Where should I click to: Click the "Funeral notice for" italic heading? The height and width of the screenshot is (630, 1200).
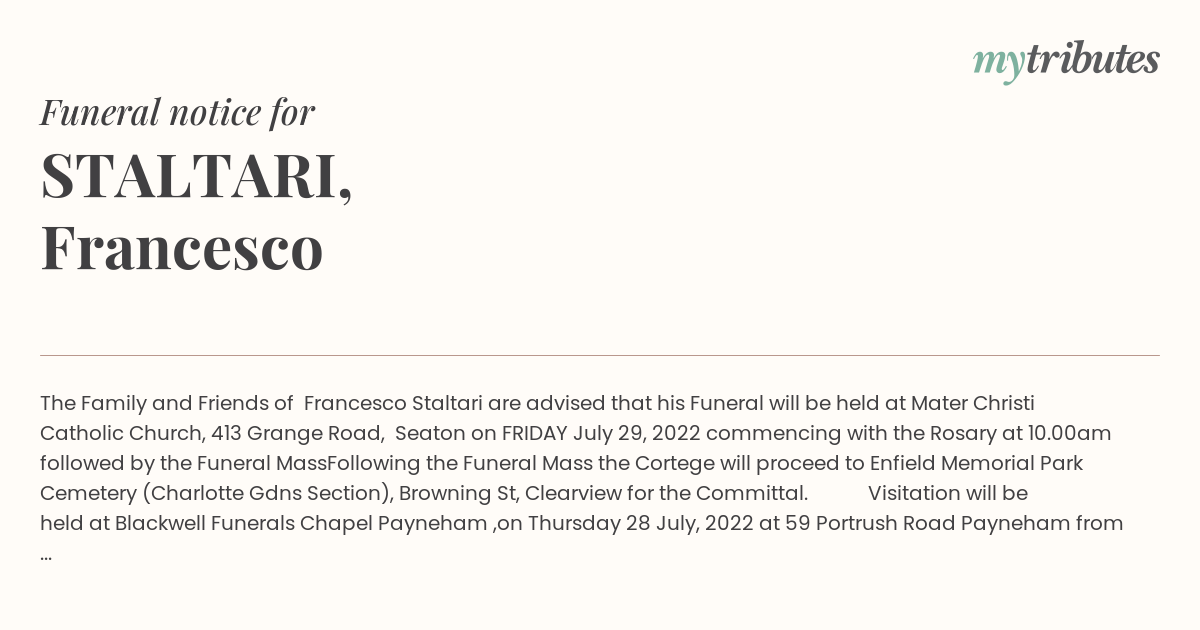pos(177,112)
